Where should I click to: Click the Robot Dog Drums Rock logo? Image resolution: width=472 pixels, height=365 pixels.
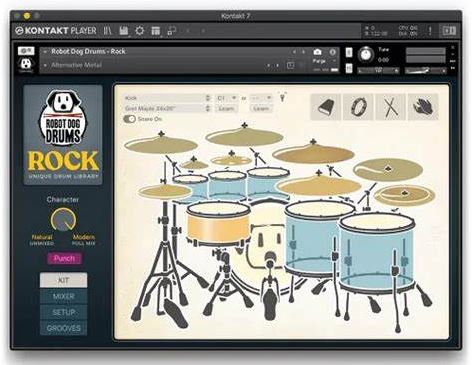tap(63, 135)
